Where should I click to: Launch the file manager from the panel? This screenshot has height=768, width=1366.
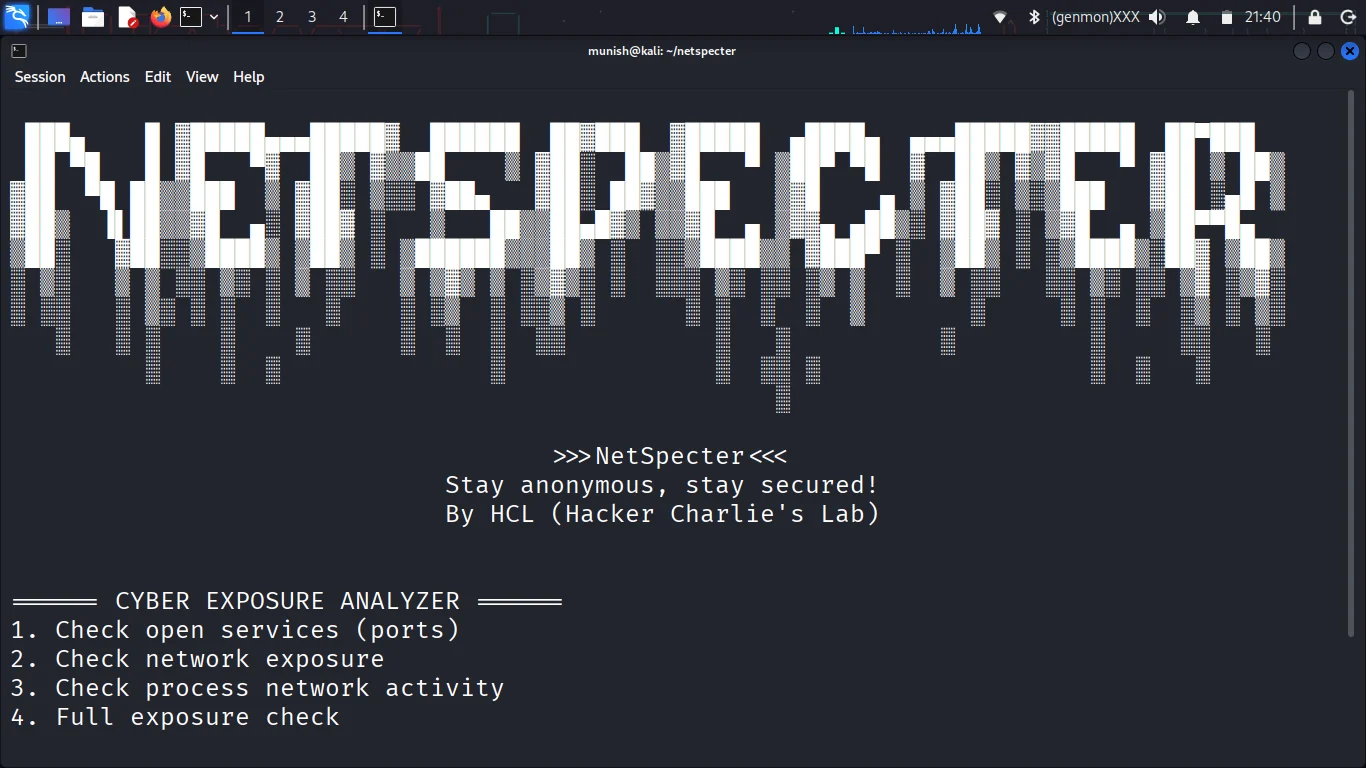pos(93,17)
